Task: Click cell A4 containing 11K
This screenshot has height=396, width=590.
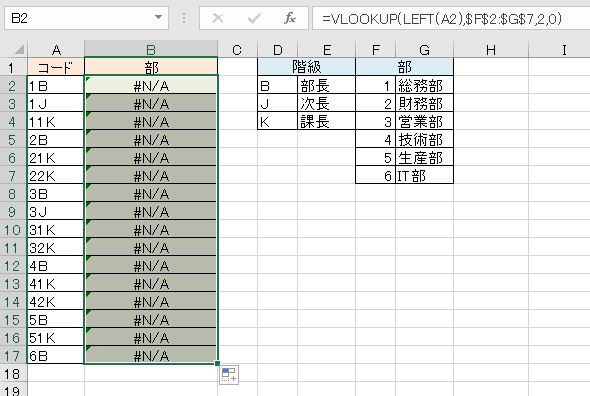Action: click(56, 122)
